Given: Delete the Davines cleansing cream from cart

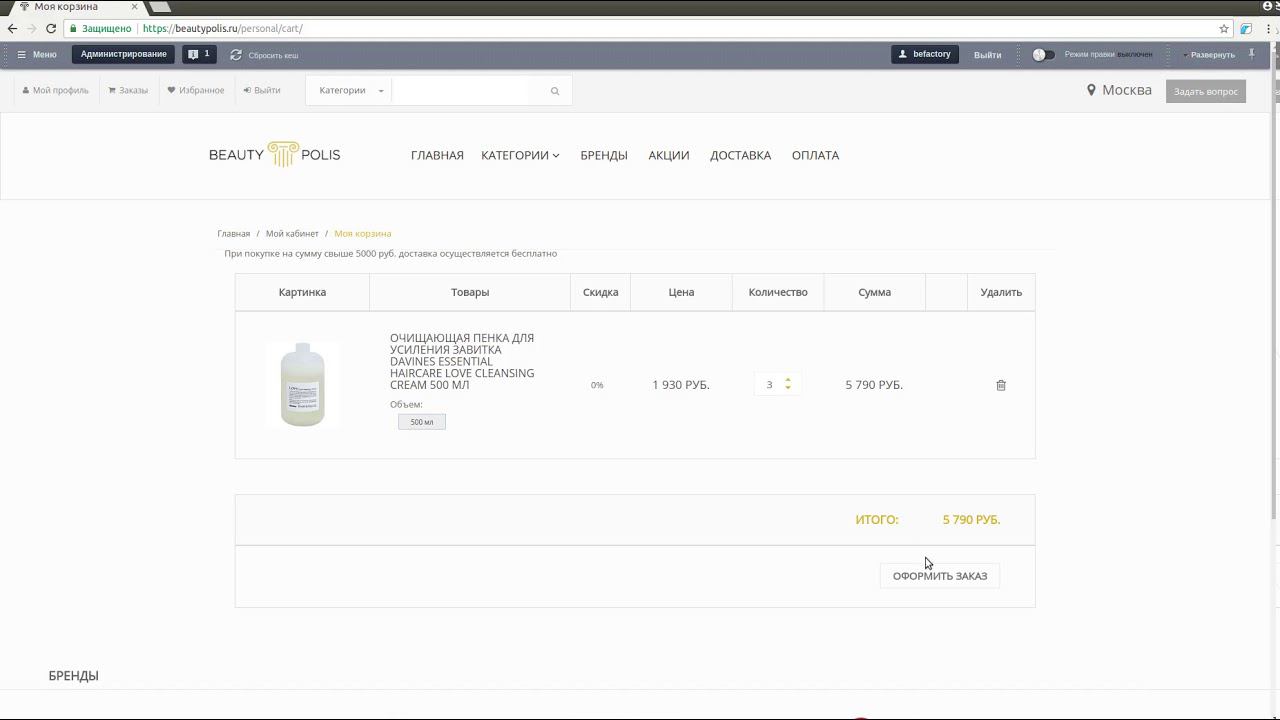Looking at the screenshot, I should pos(1001,385).
